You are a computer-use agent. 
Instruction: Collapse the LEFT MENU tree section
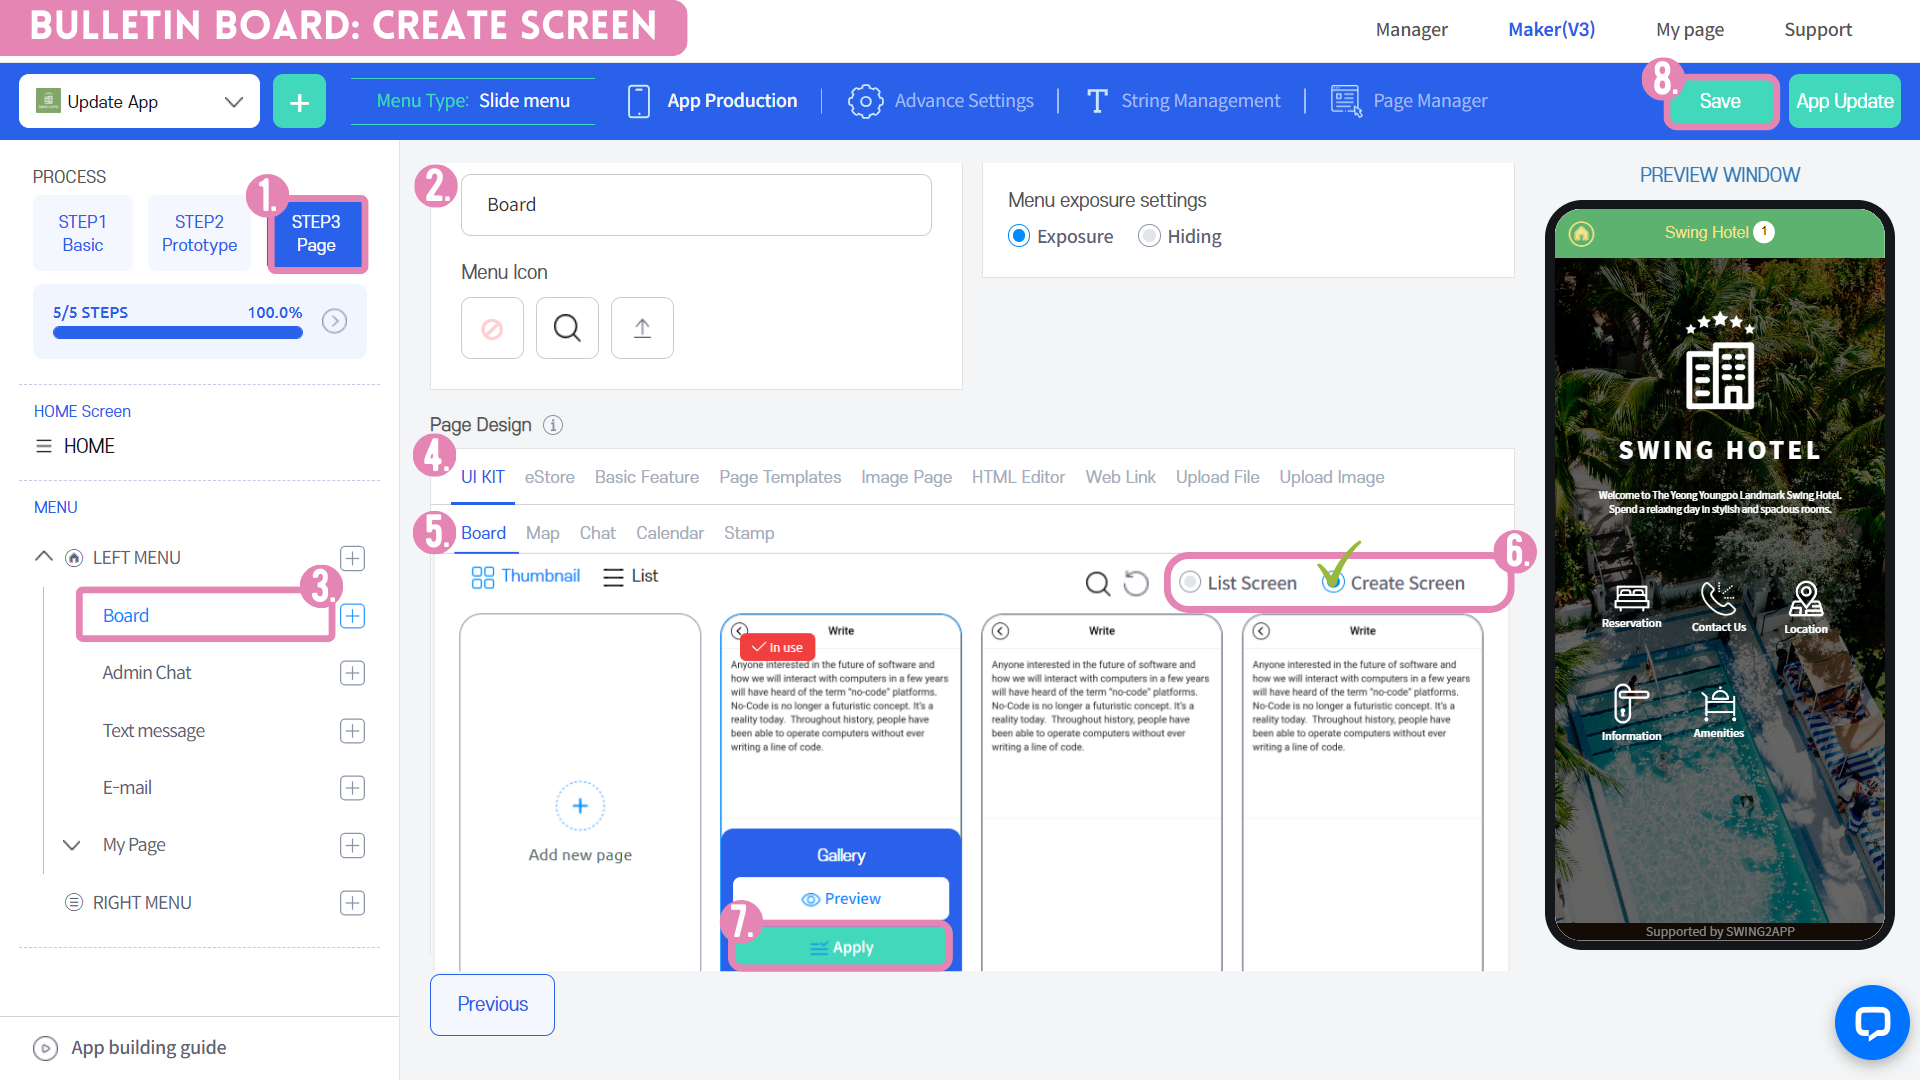44,557
